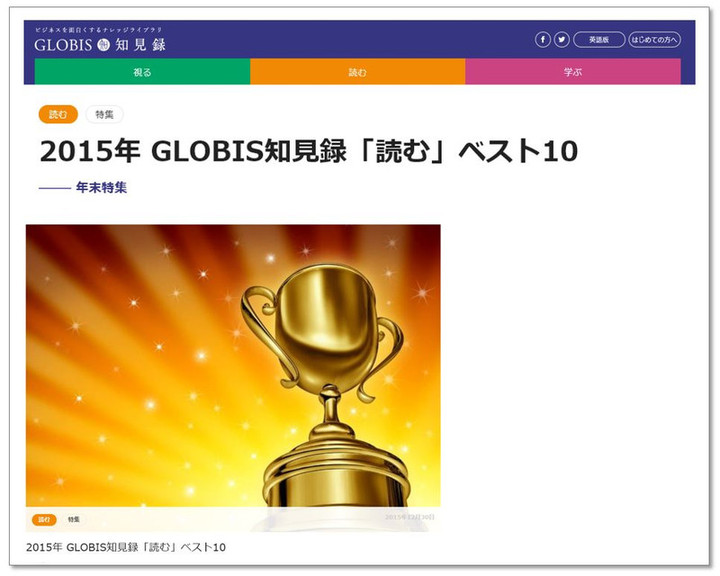Viewport: 720px width, 576px height.
Task: Select the pink 学ぶ tab
Action: click(x=573, y=72)
